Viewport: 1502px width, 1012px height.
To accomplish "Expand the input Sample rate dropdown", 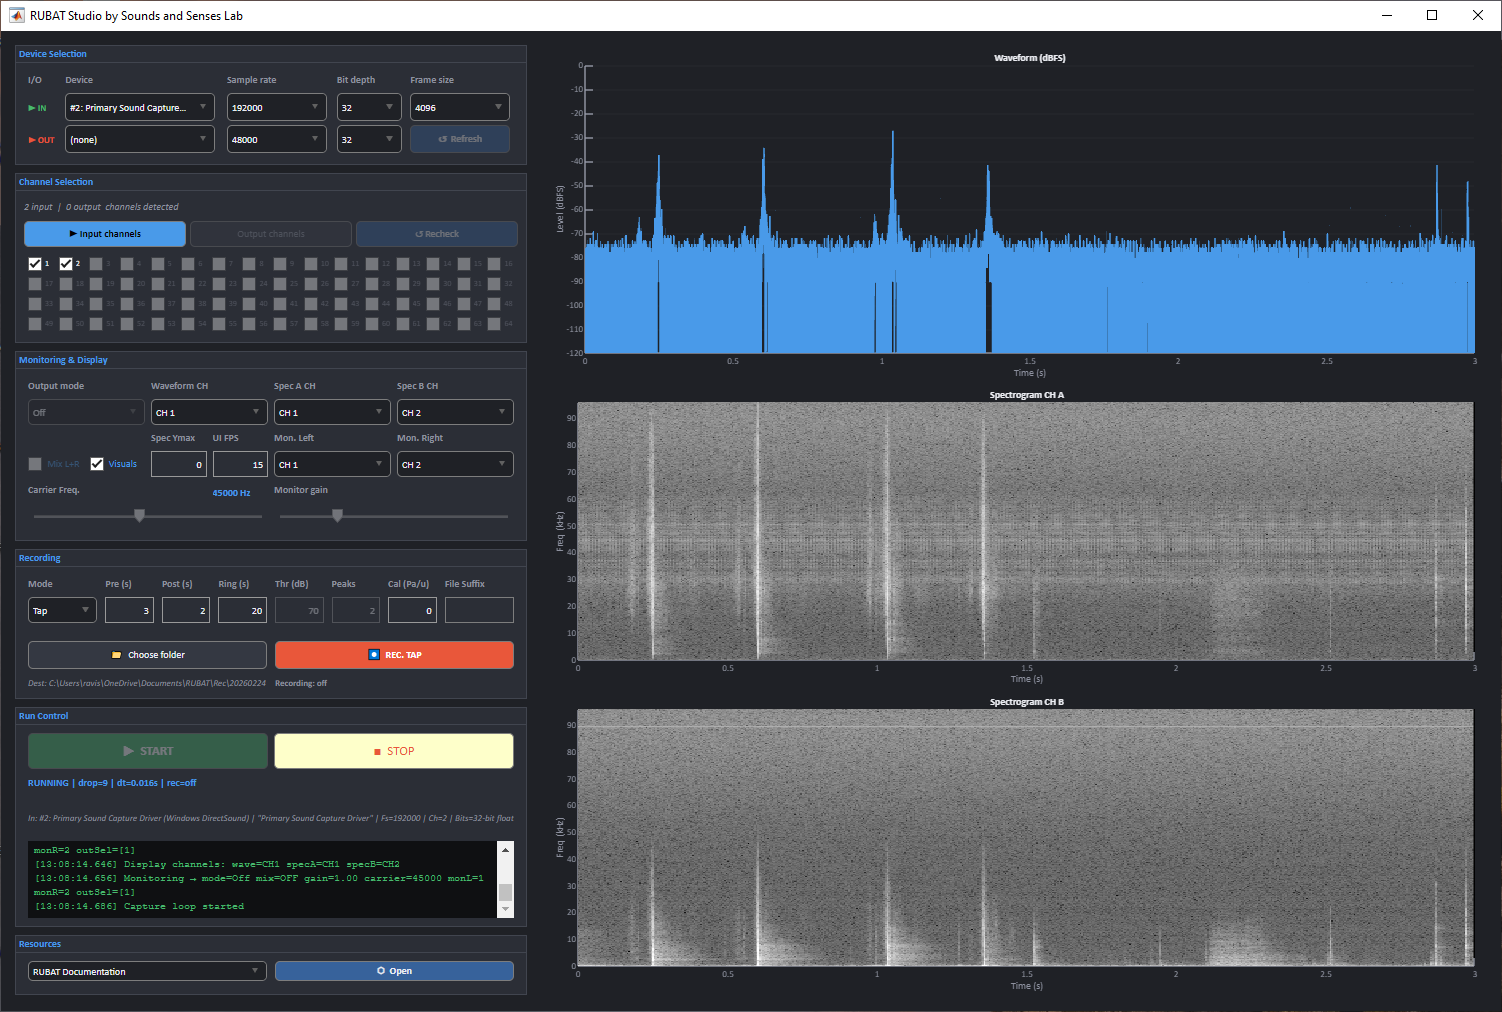I will tap(276, 107).
